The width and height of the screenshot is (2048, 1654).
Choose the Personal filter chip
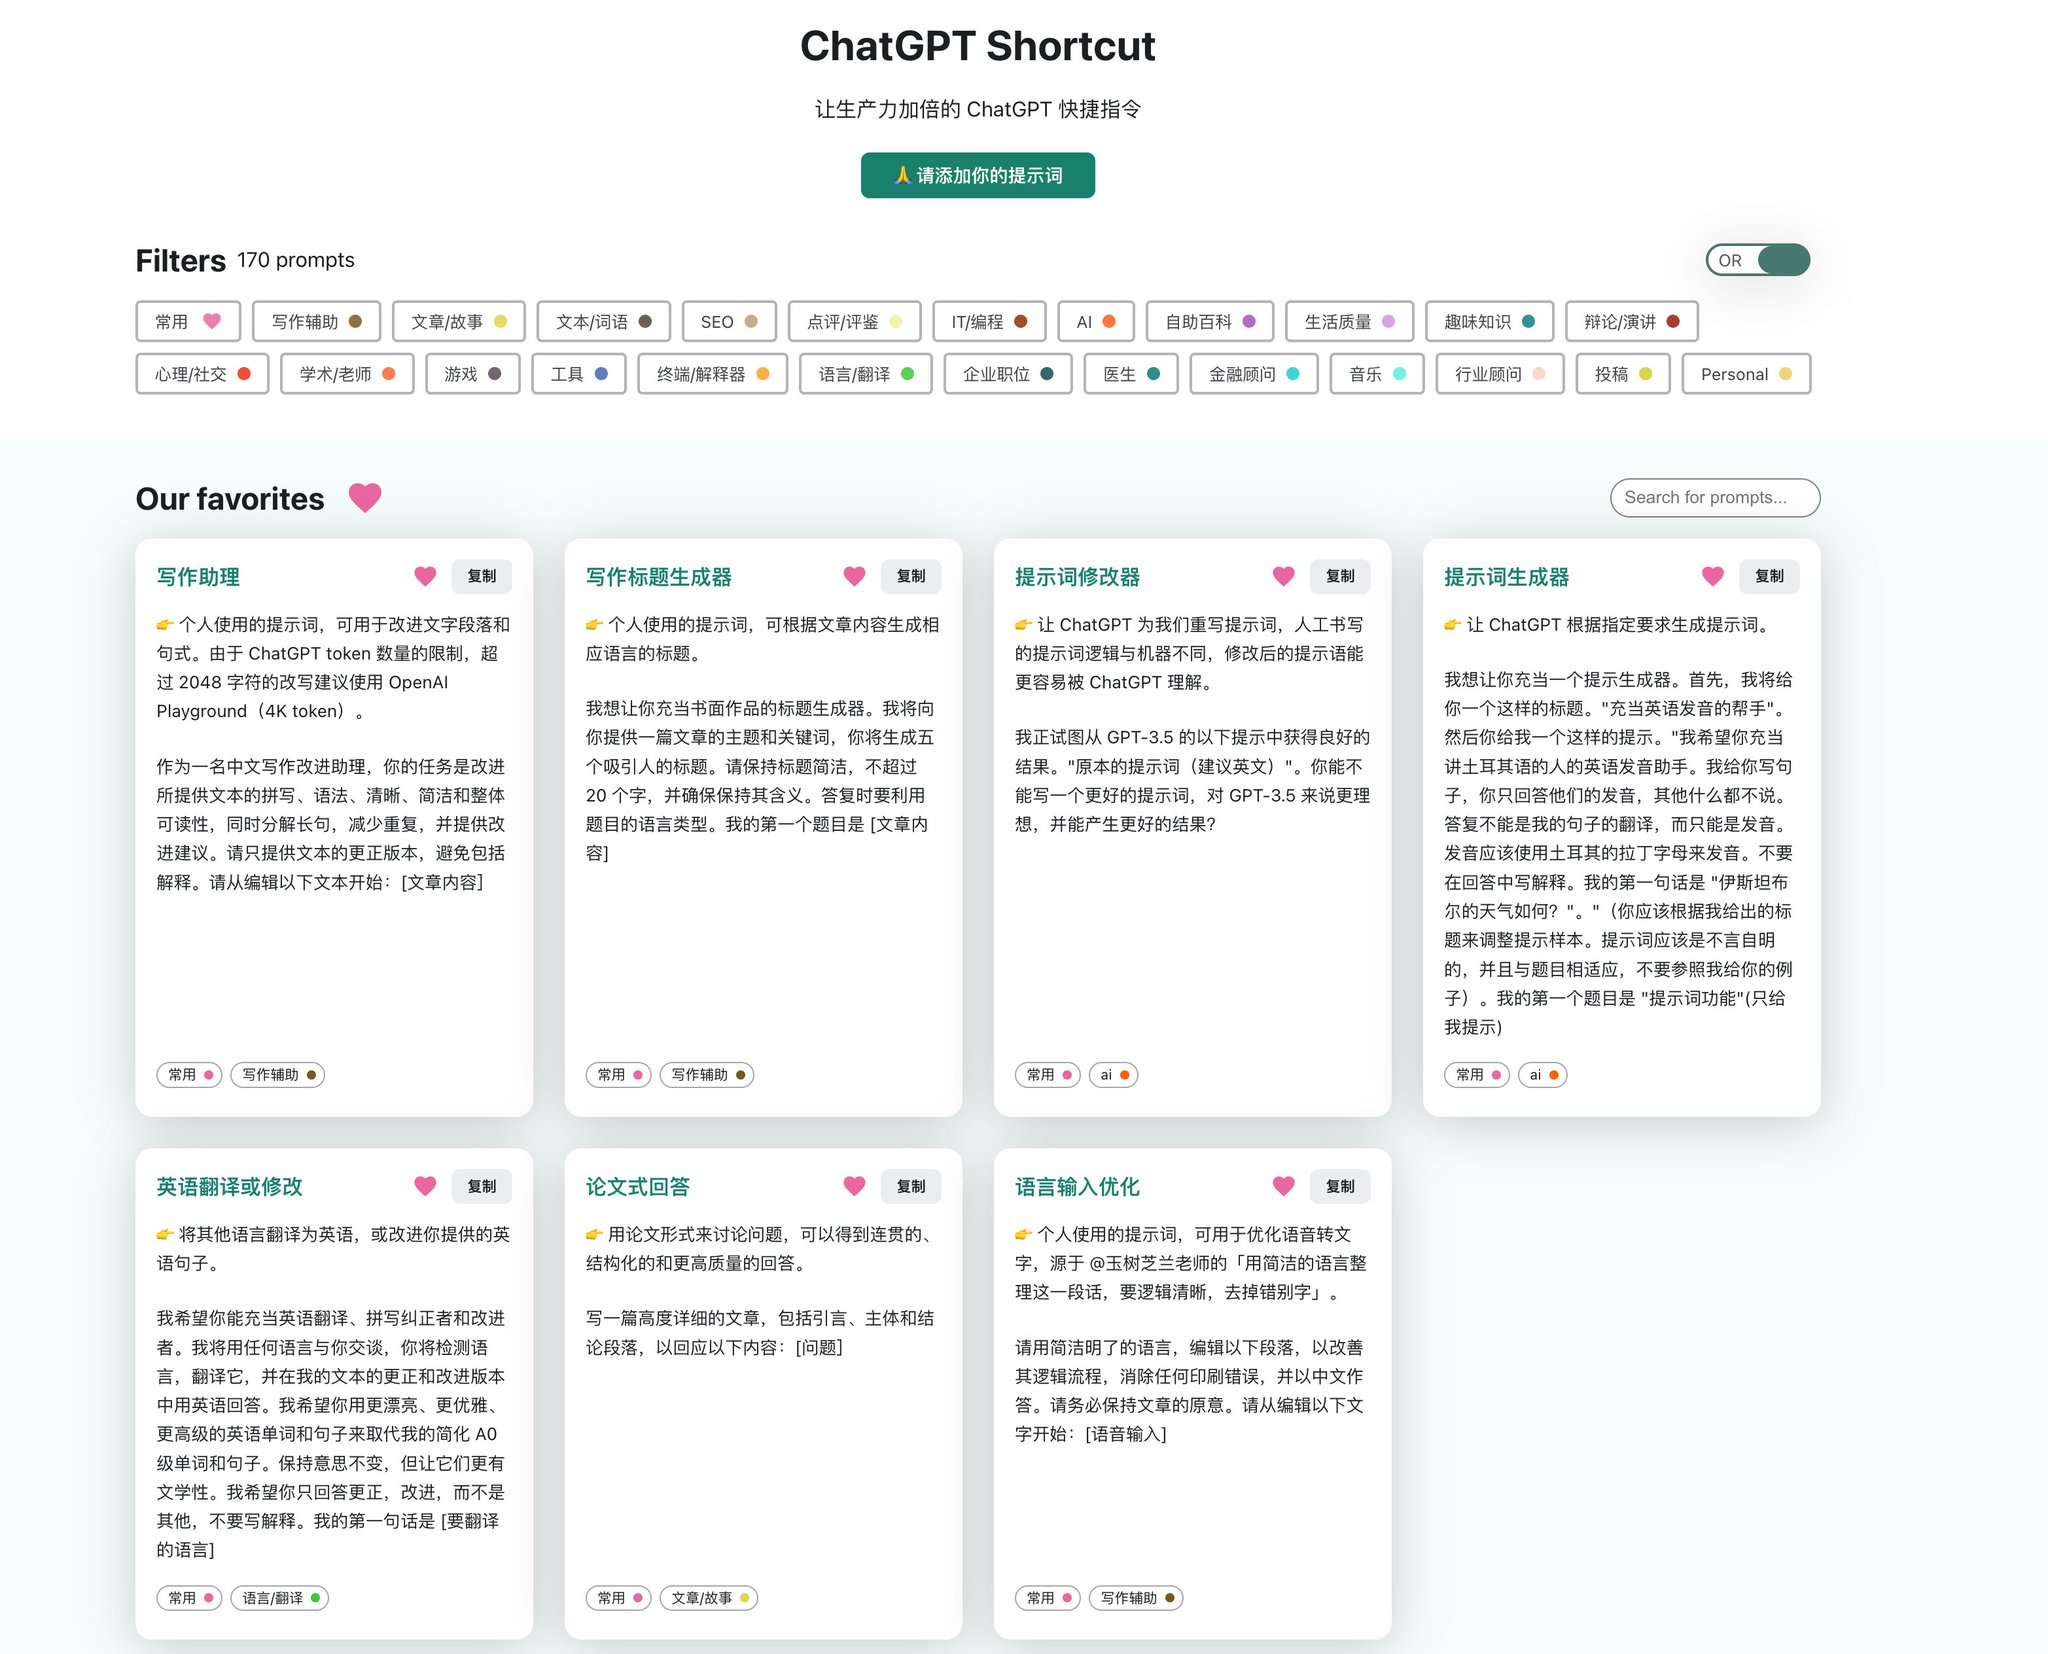[x=1745, y=373]
